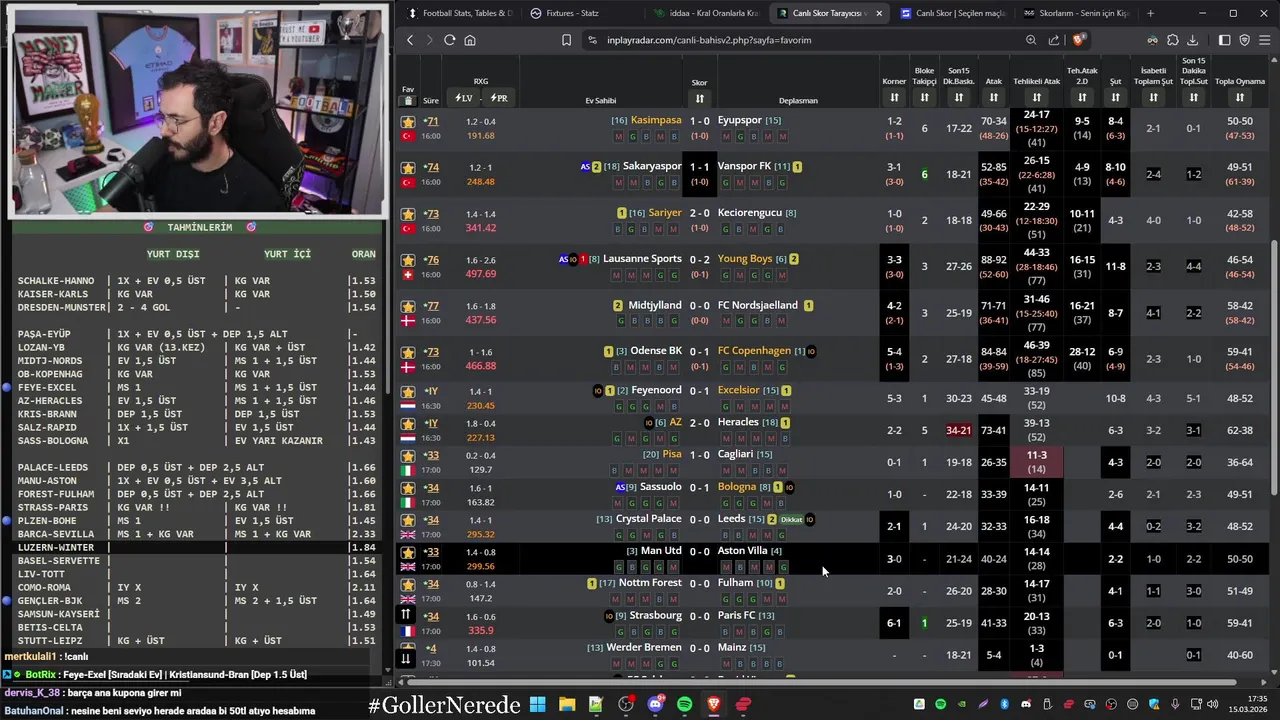Toggle favorite star for Odense BK match
This screenshot has width=1280, height=720.
point(408,352)
